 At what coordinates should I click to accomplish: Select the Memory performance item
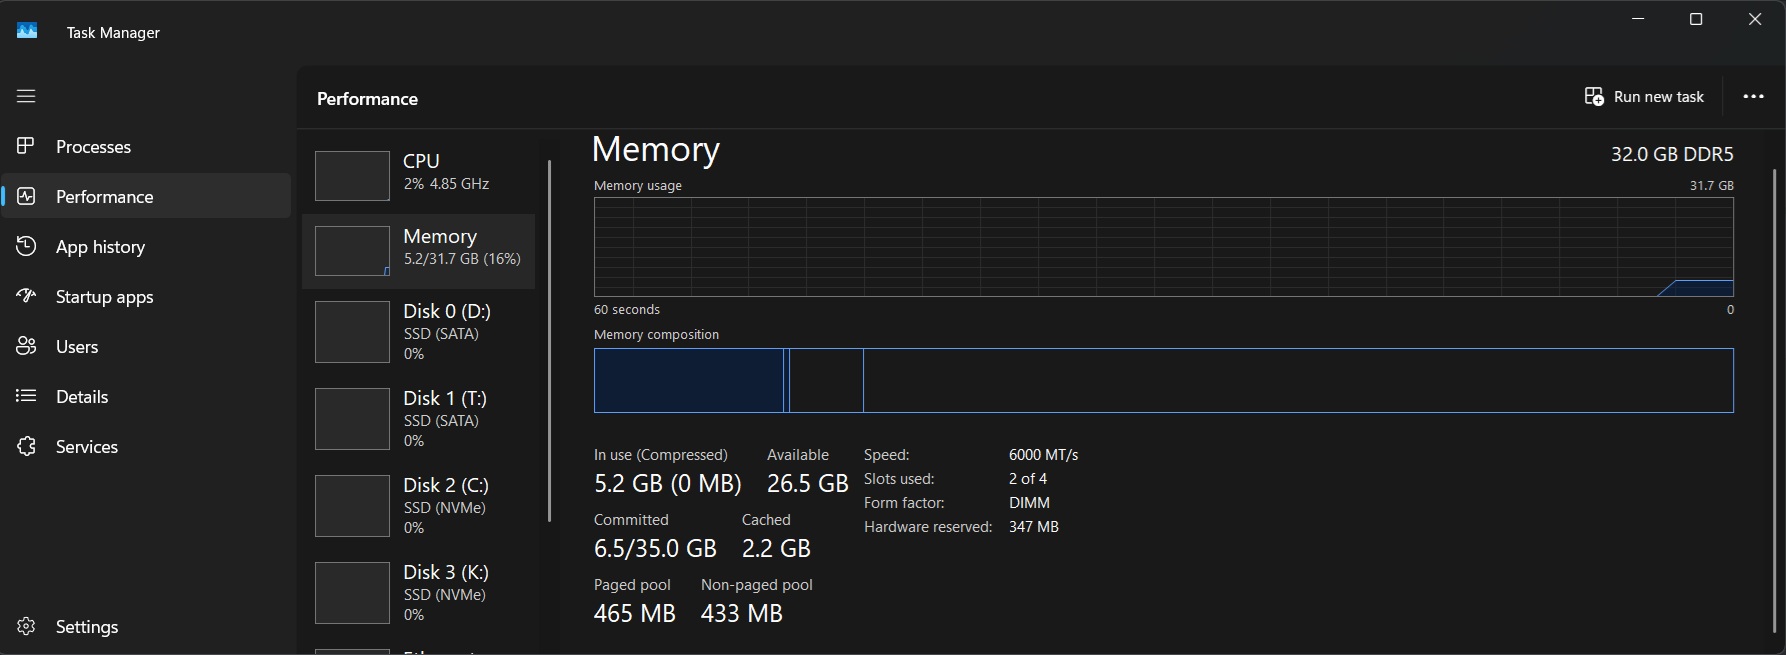(x=419, y=250)
